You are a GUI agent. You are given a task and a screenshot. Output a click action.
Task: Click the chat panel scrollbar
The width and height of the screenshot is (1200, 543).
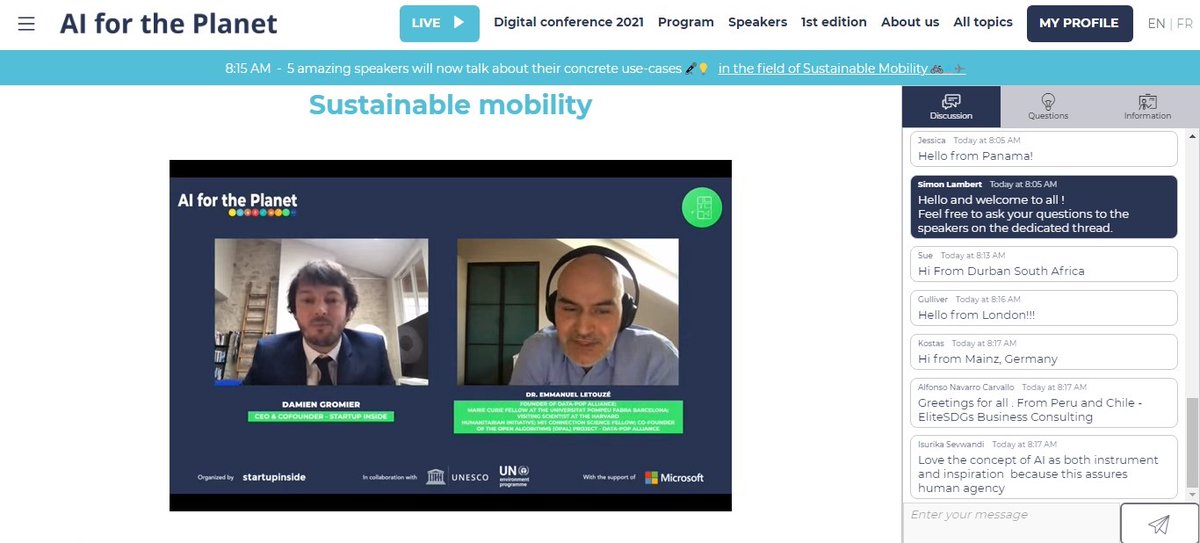point(1191,442)
